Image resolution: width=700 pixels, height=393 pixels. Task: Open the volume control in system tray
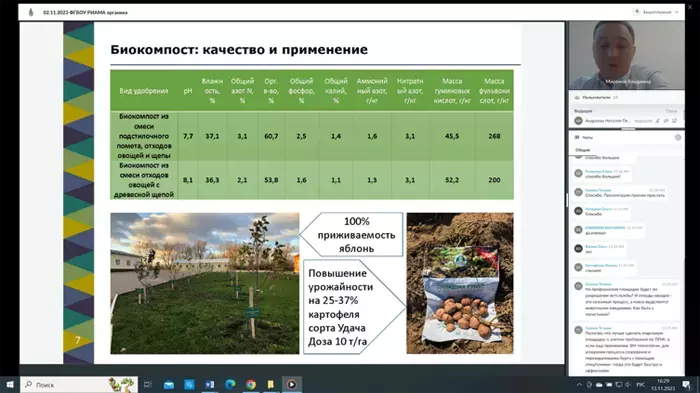pos(628,385)
